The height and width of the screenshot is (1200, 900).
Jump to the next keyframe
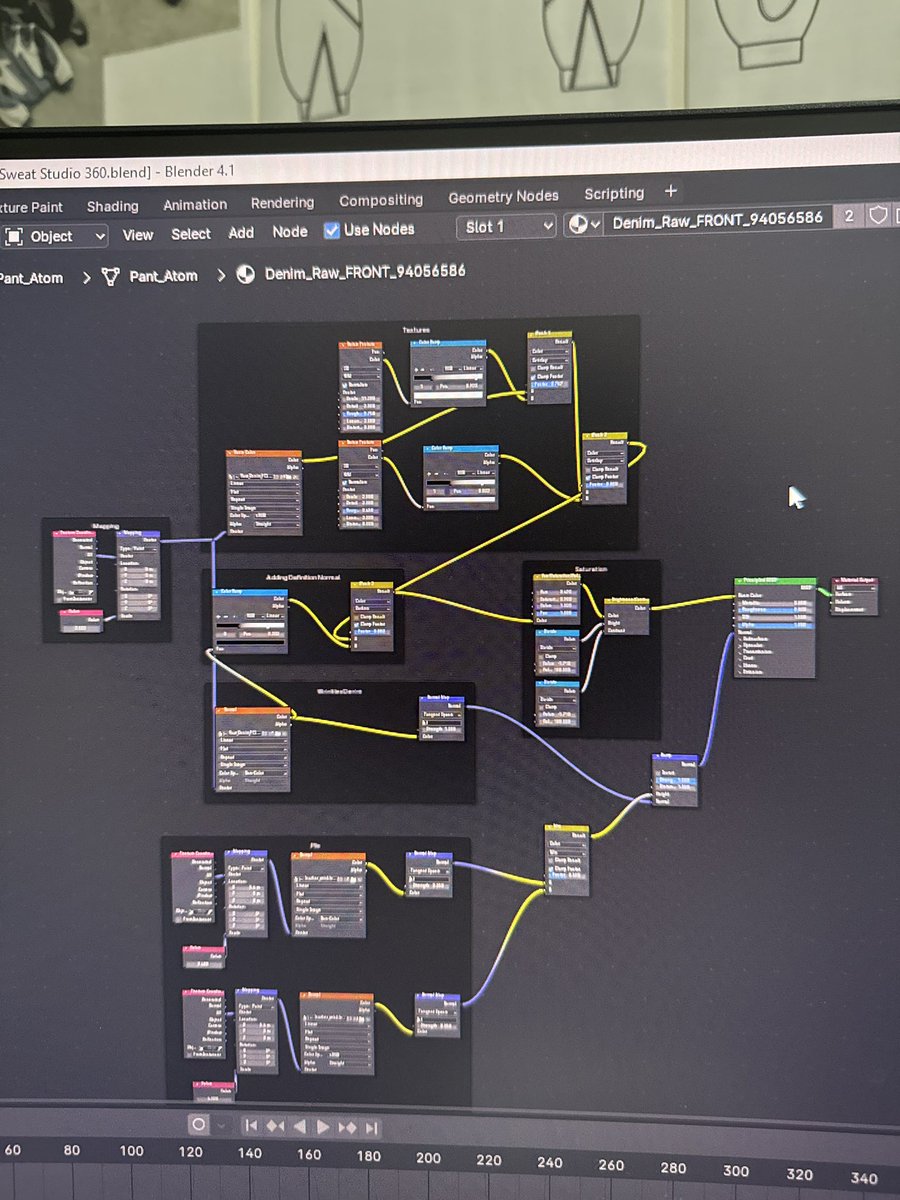347,1128
